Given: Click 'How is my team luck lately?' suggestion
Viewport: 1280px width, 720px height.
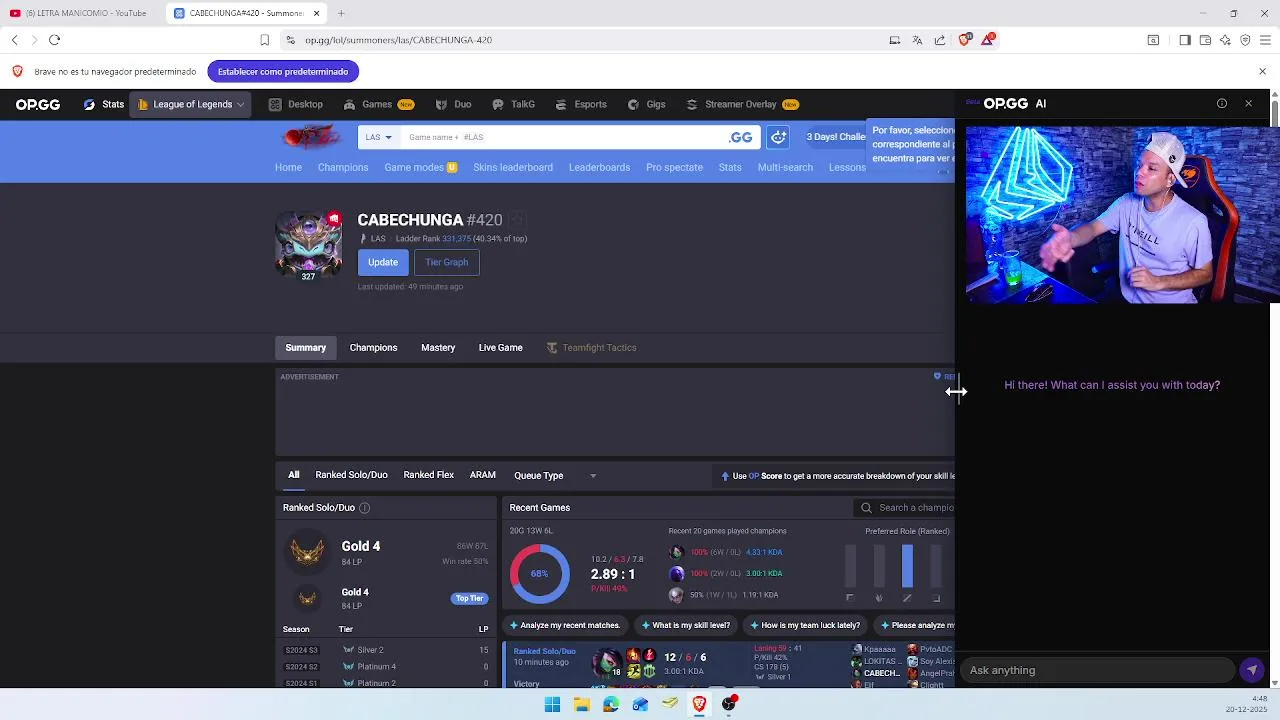Looking at the screenshot, I should (803, 625).
